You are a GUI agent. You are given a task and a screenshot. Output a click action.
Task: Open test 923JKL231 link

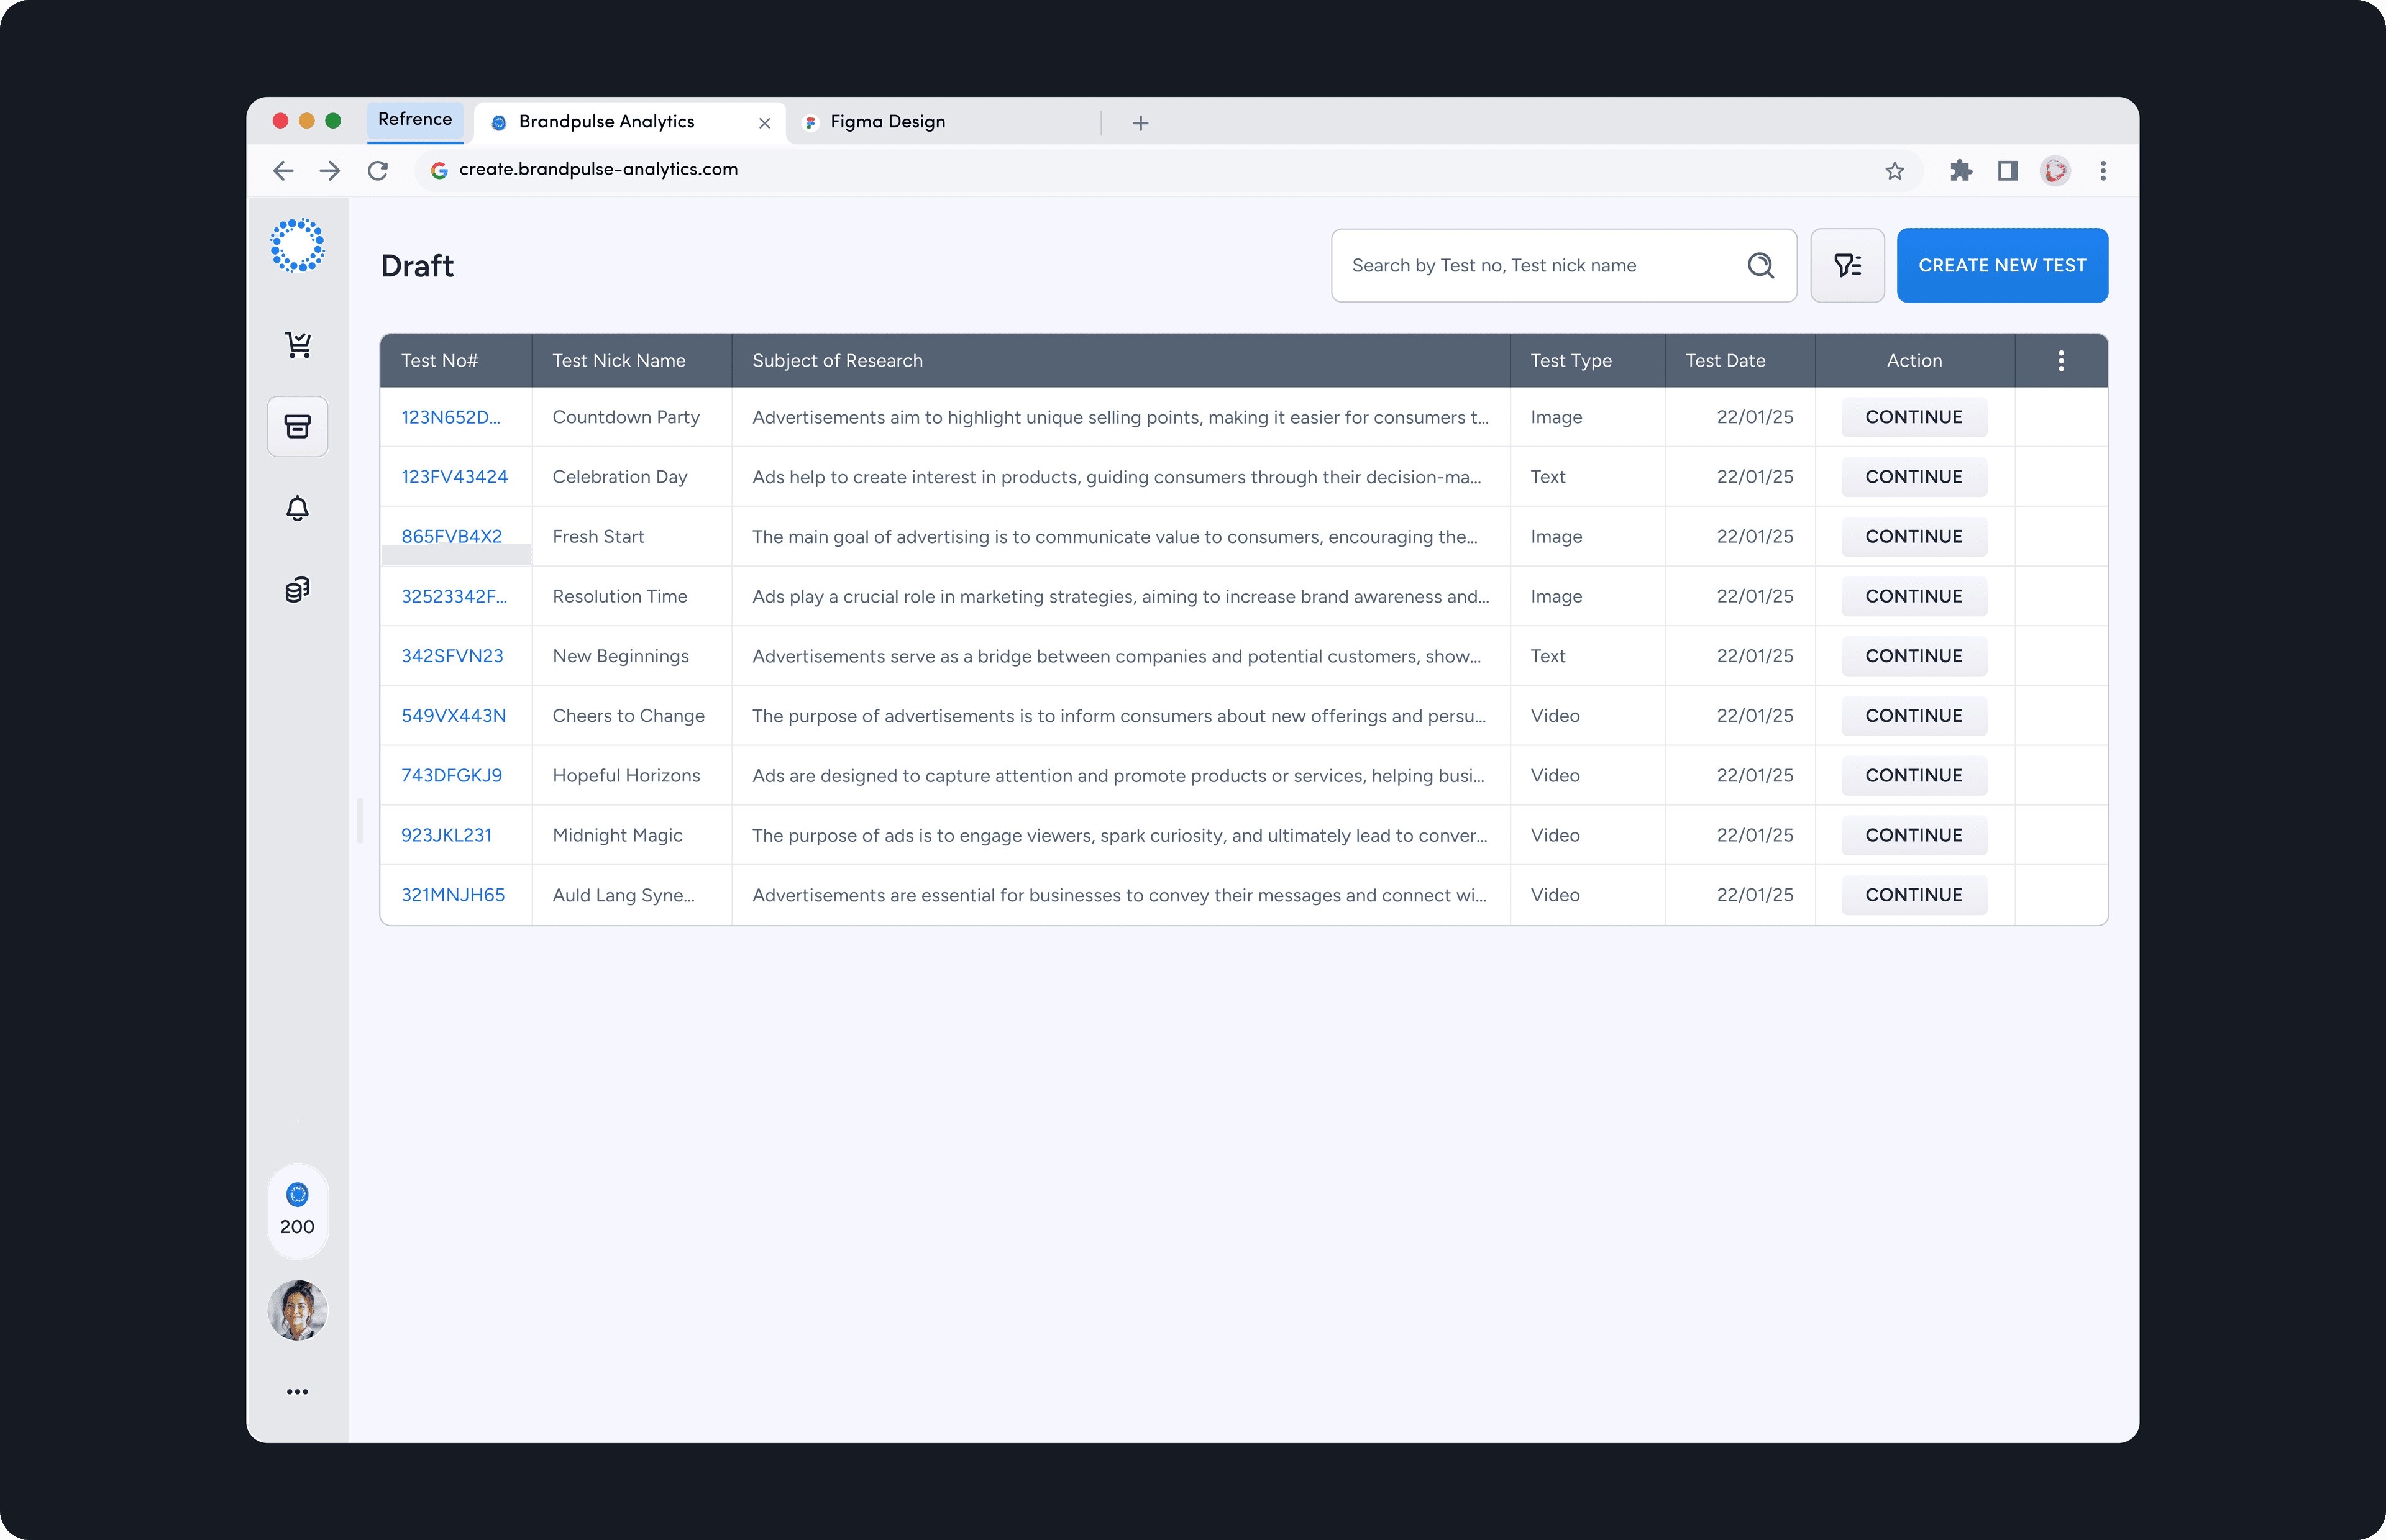(x=446, y=835)
